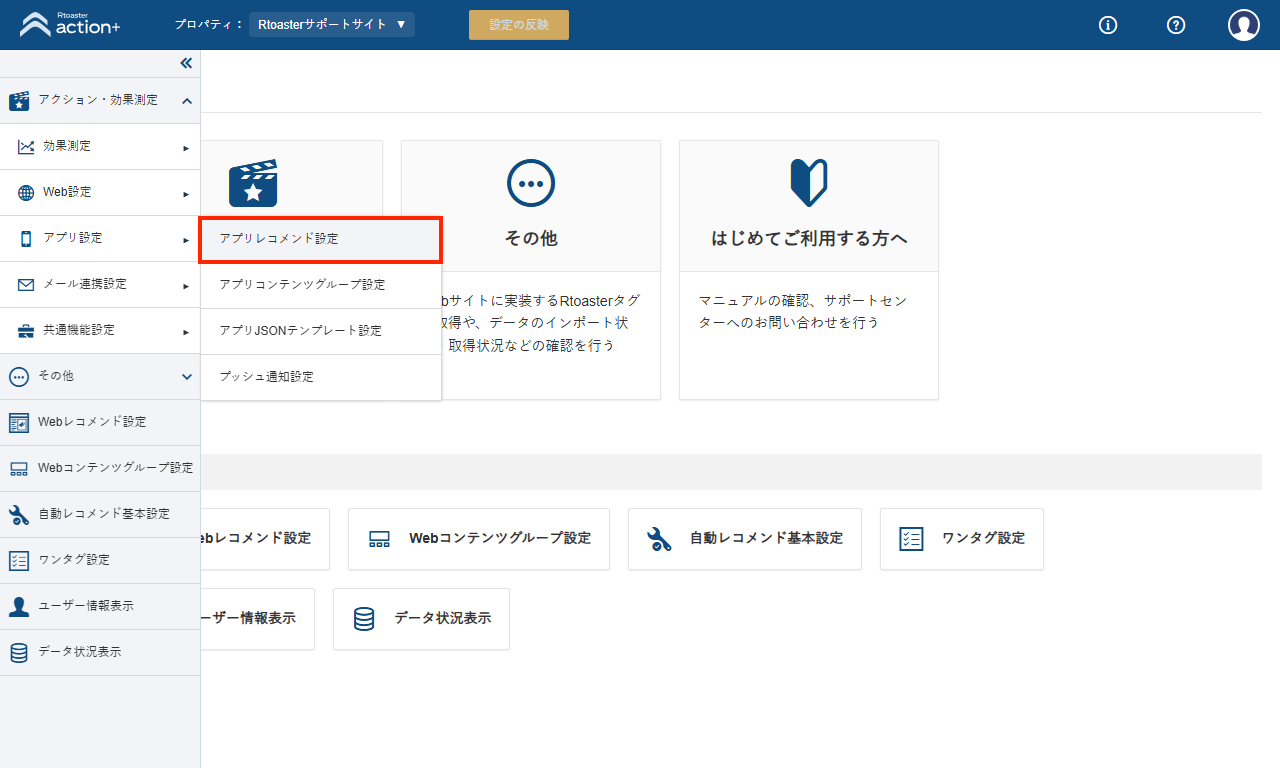Viewport: 1280px width, 768px height.
Task: Click the clapperboard icon beside アクション・効果測定
Action: coord(18,100)
